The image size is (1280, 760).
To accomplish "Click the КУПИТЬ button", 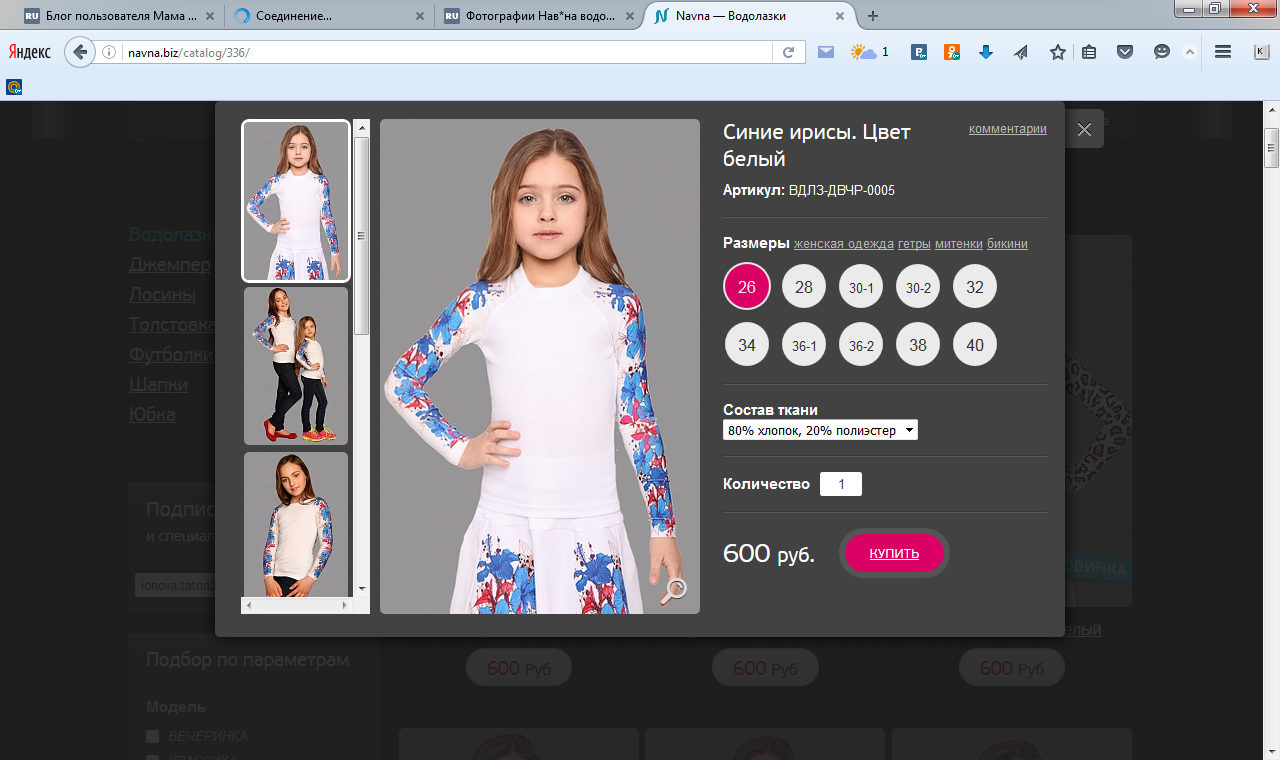I will pyautogui.click(x=894, y=553).
